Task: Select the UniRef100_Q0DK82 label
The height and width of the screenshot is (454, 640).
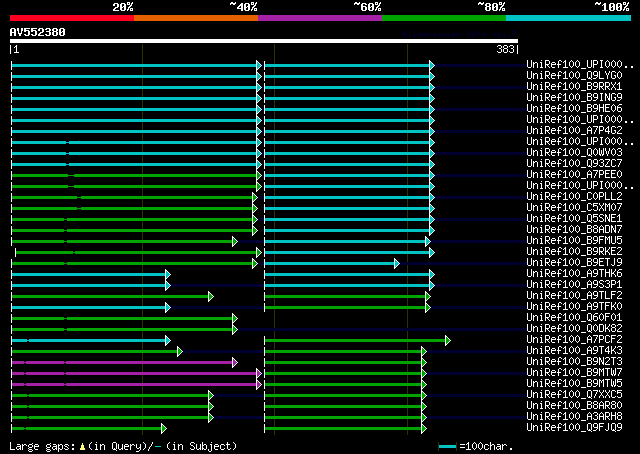Action: coord(574,329)
